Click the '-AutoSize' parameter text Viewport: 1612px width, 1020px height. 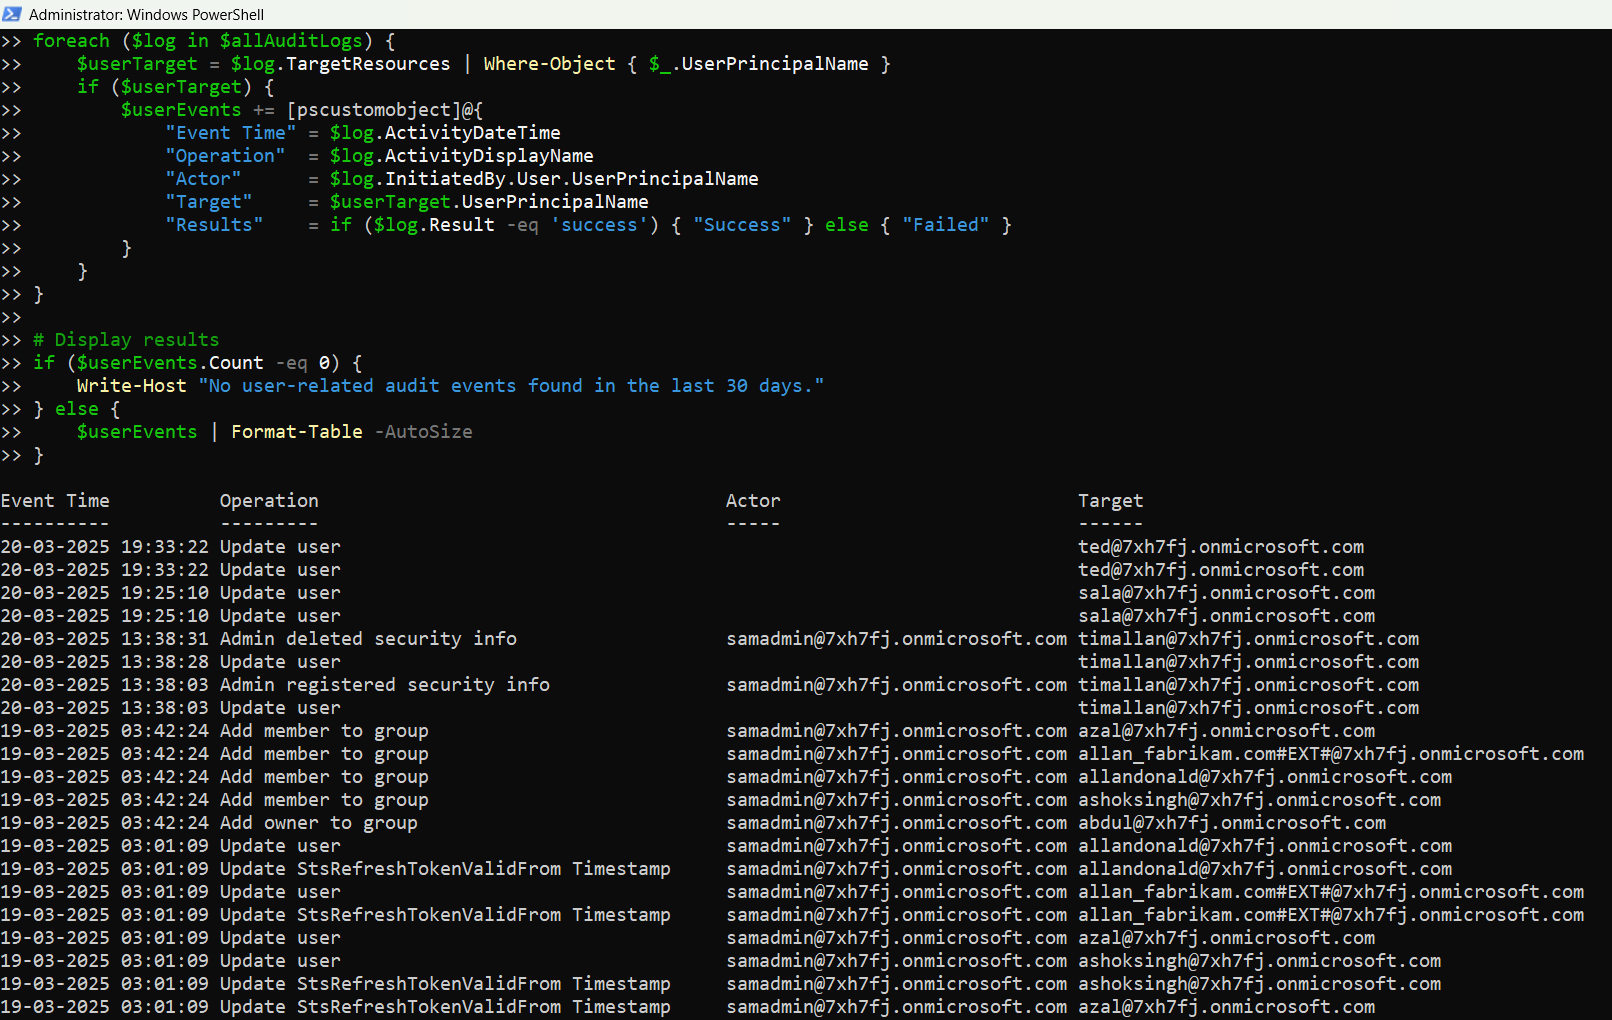[x=423, y=432]
